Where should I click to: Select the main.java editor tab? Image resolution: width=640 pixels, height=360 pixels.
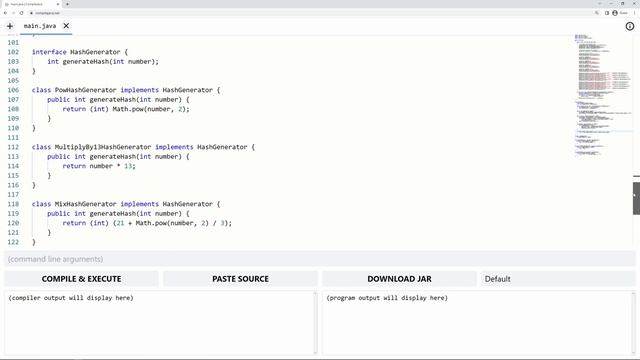point(40,26)
